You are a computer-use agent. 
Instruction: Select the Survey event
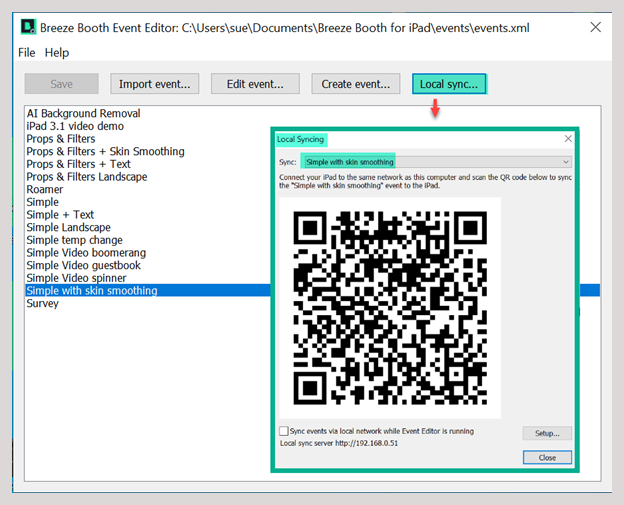pos(43,304)
